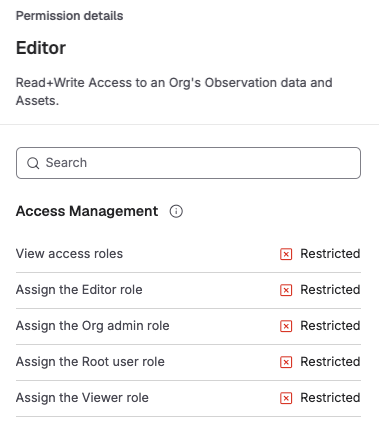Viewport: 379px width, 433px height.
Task: Click the red X icon for Assign the Viewer role
Action: click(x=286, y=398)
